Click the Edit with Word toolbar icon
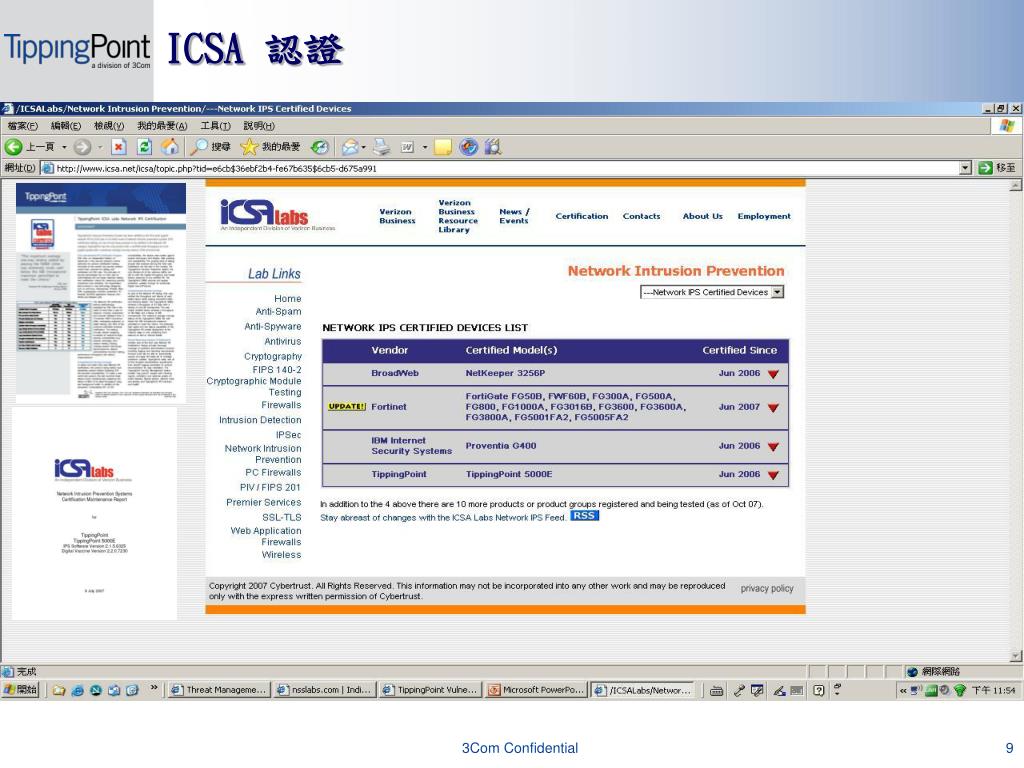Viewport: 1024px width, 768px height. [408, 147]
